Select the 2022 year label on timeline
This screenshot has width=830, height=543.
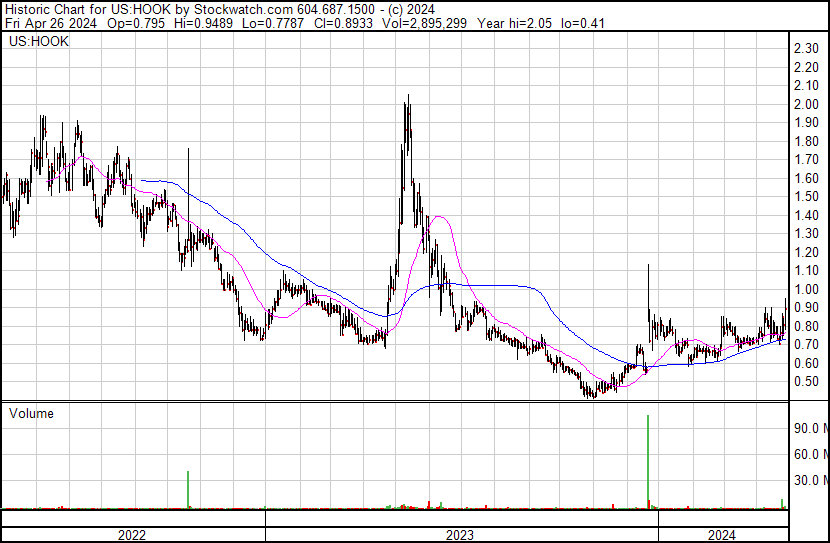(132, 535)
